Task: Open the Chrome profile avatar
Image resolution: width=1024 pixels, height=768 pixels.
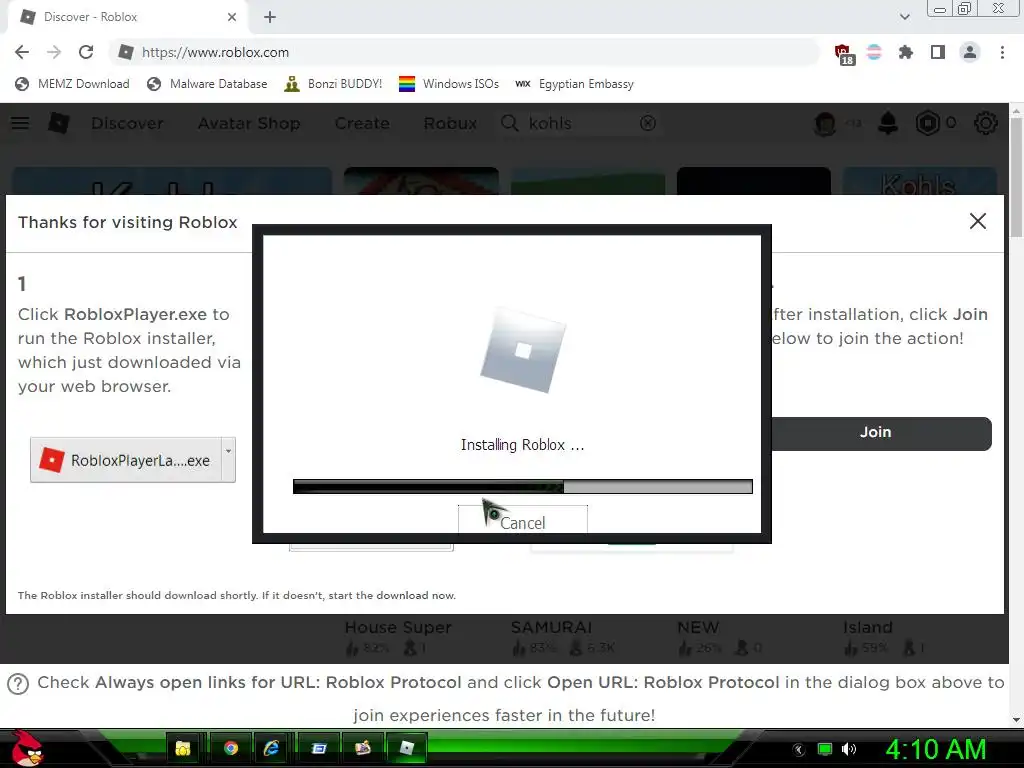Action: pyautogui.click(x=970, y=52)
